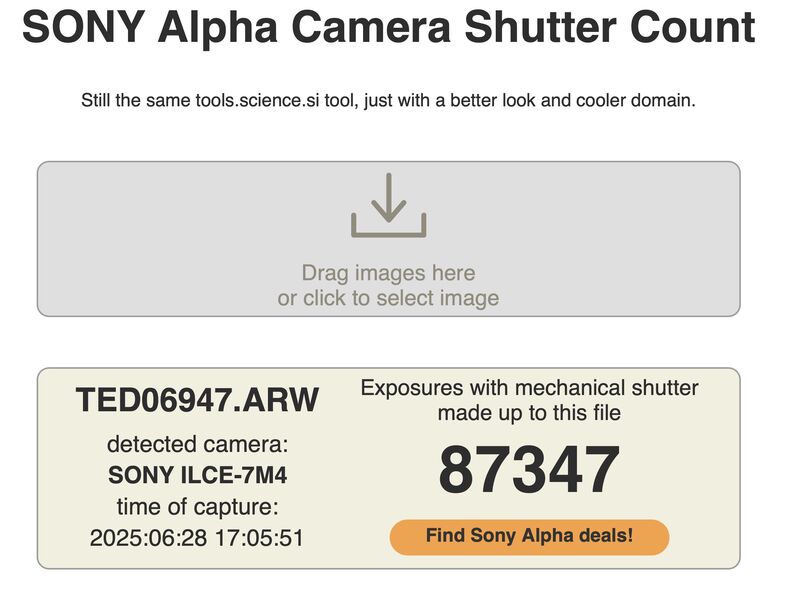Click the 'or click to select image' text
Viewport: 800px width, 598px height.
pyautogui.click(x=388, y=298)
